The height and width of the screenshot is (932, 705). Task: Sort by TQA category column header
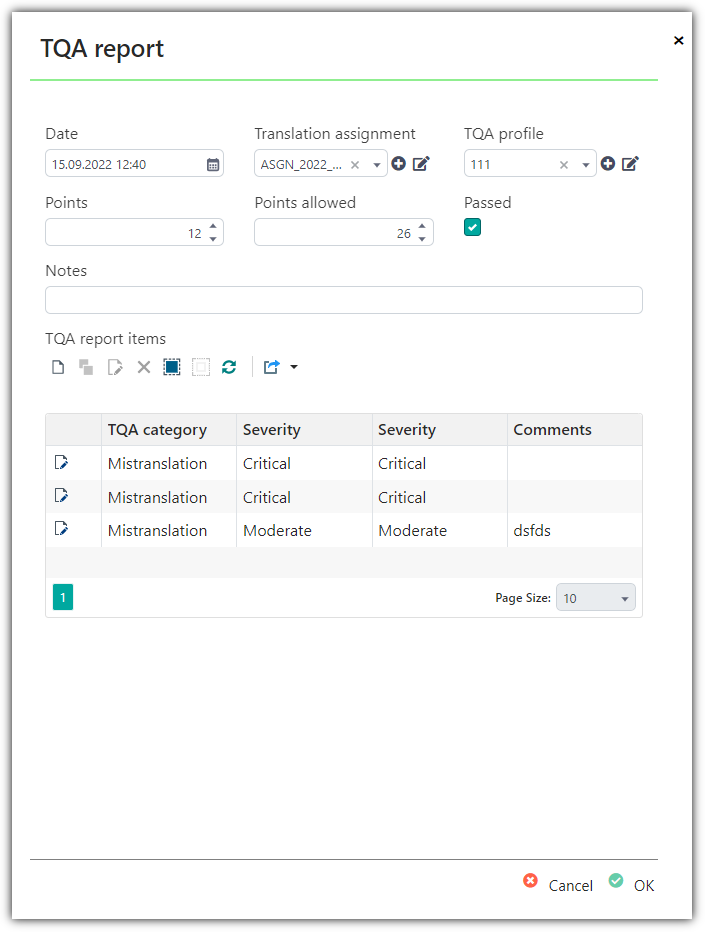157,430
